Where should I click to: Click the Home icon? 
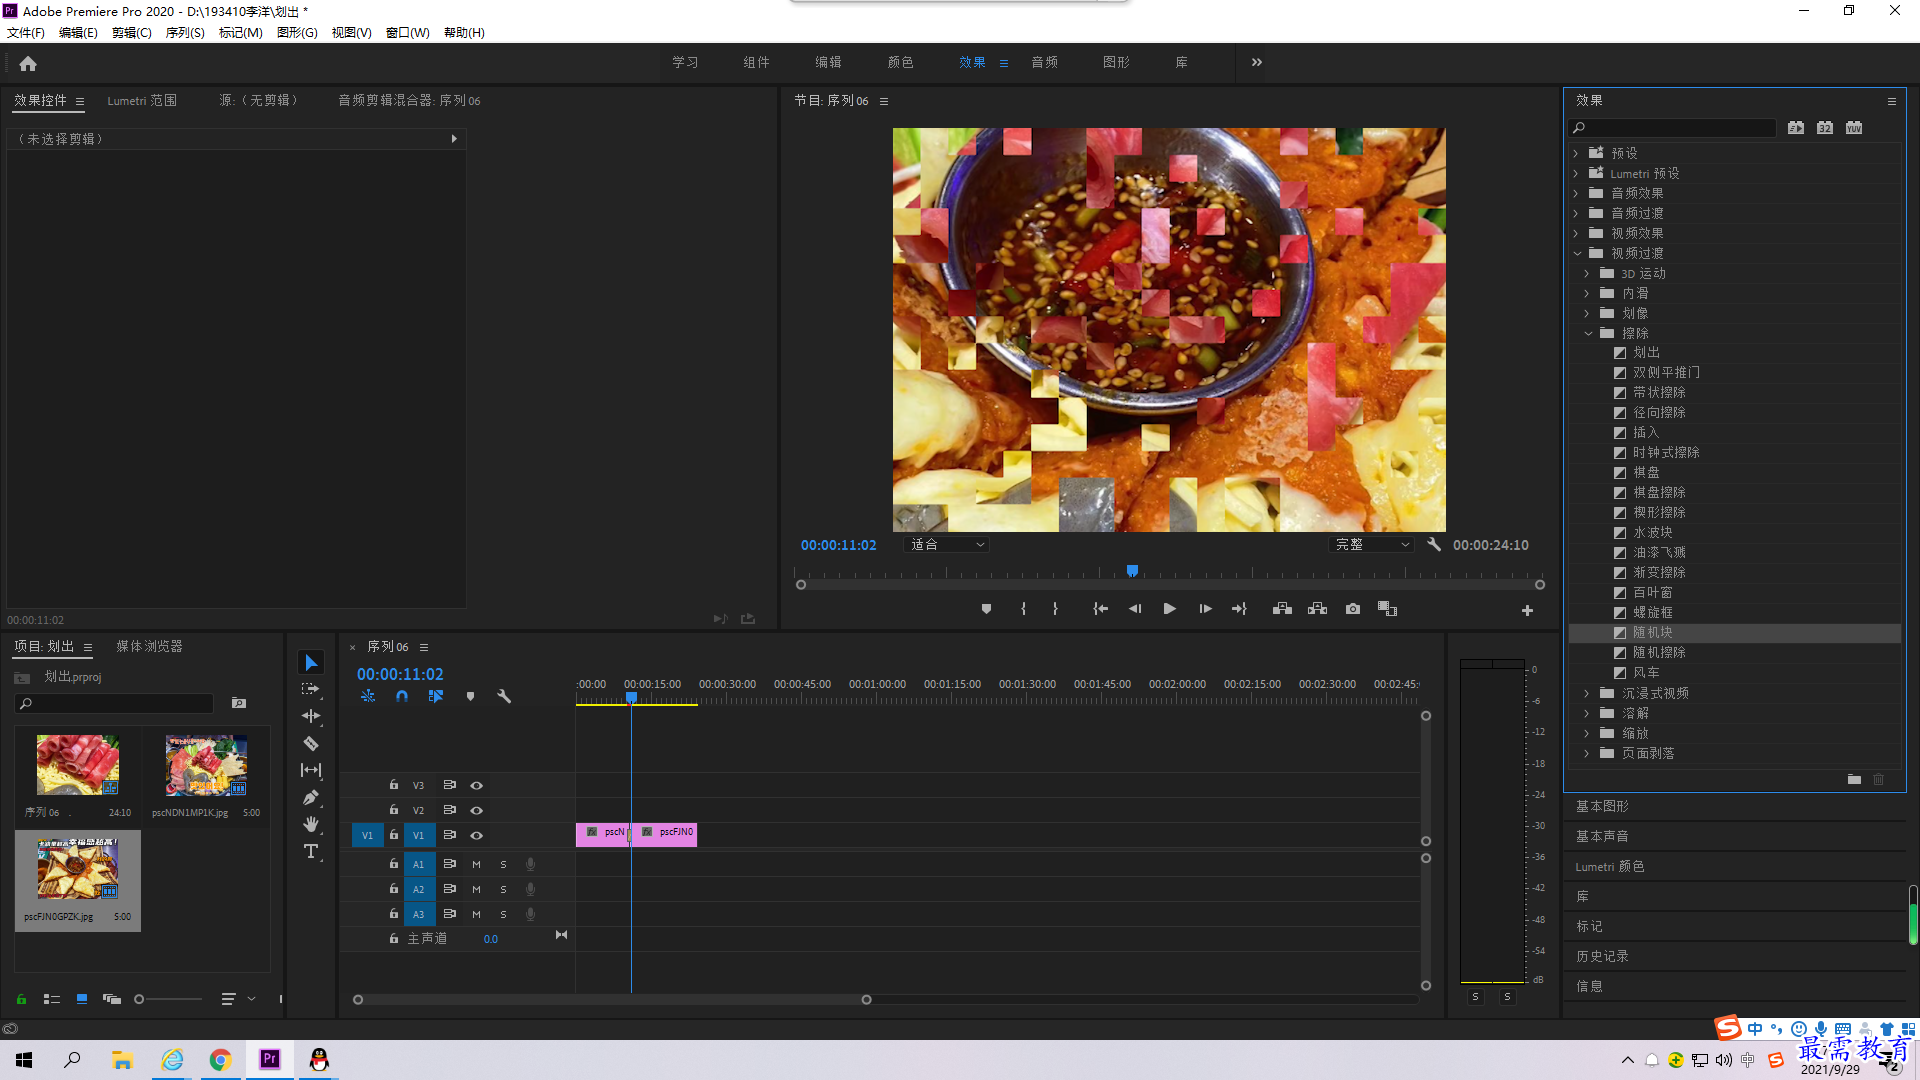(x=28, y=63)
